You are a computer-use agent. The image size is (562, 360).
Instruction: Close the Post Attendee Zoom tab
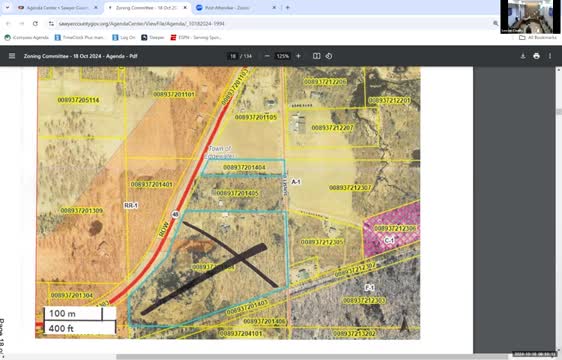click(x=274, y=8)
